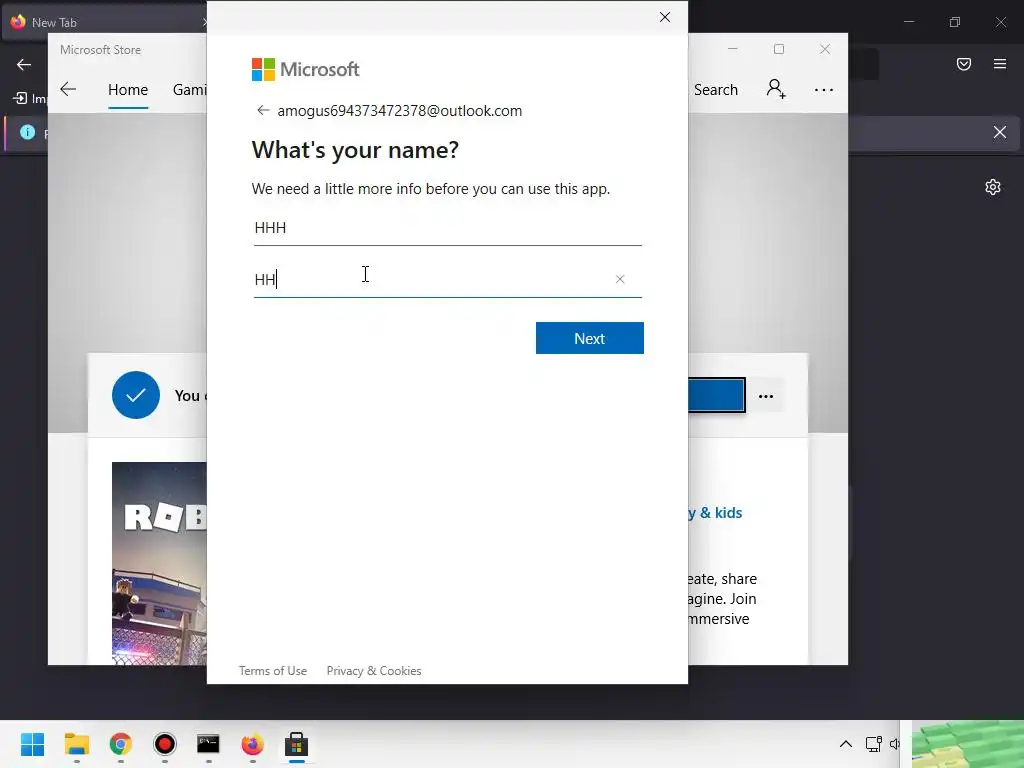Image resolution: width=1024 pixels, height=768 pixels.
Task: Open the Privacy & Cookies link
Action: [374, 671]
